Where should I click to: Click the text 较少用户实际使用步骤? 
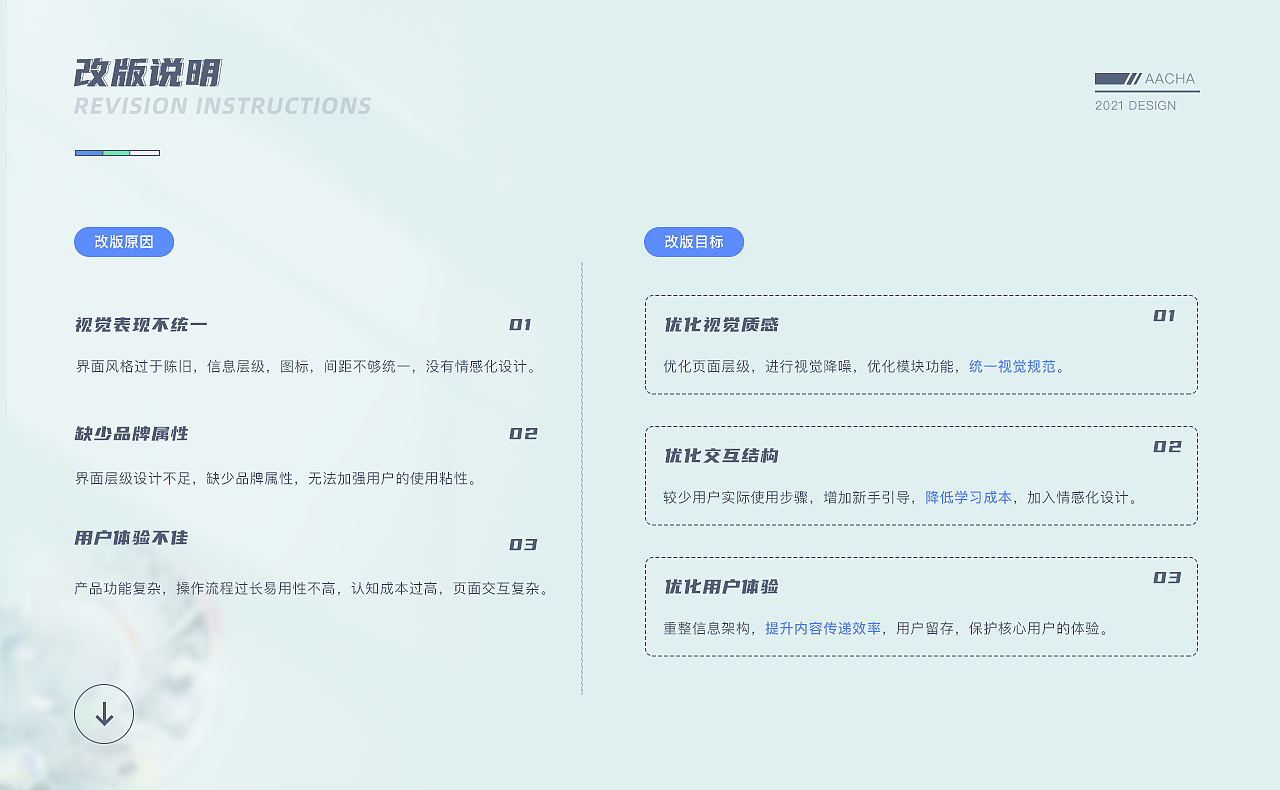pyautogui.click(x=736, y=497)
